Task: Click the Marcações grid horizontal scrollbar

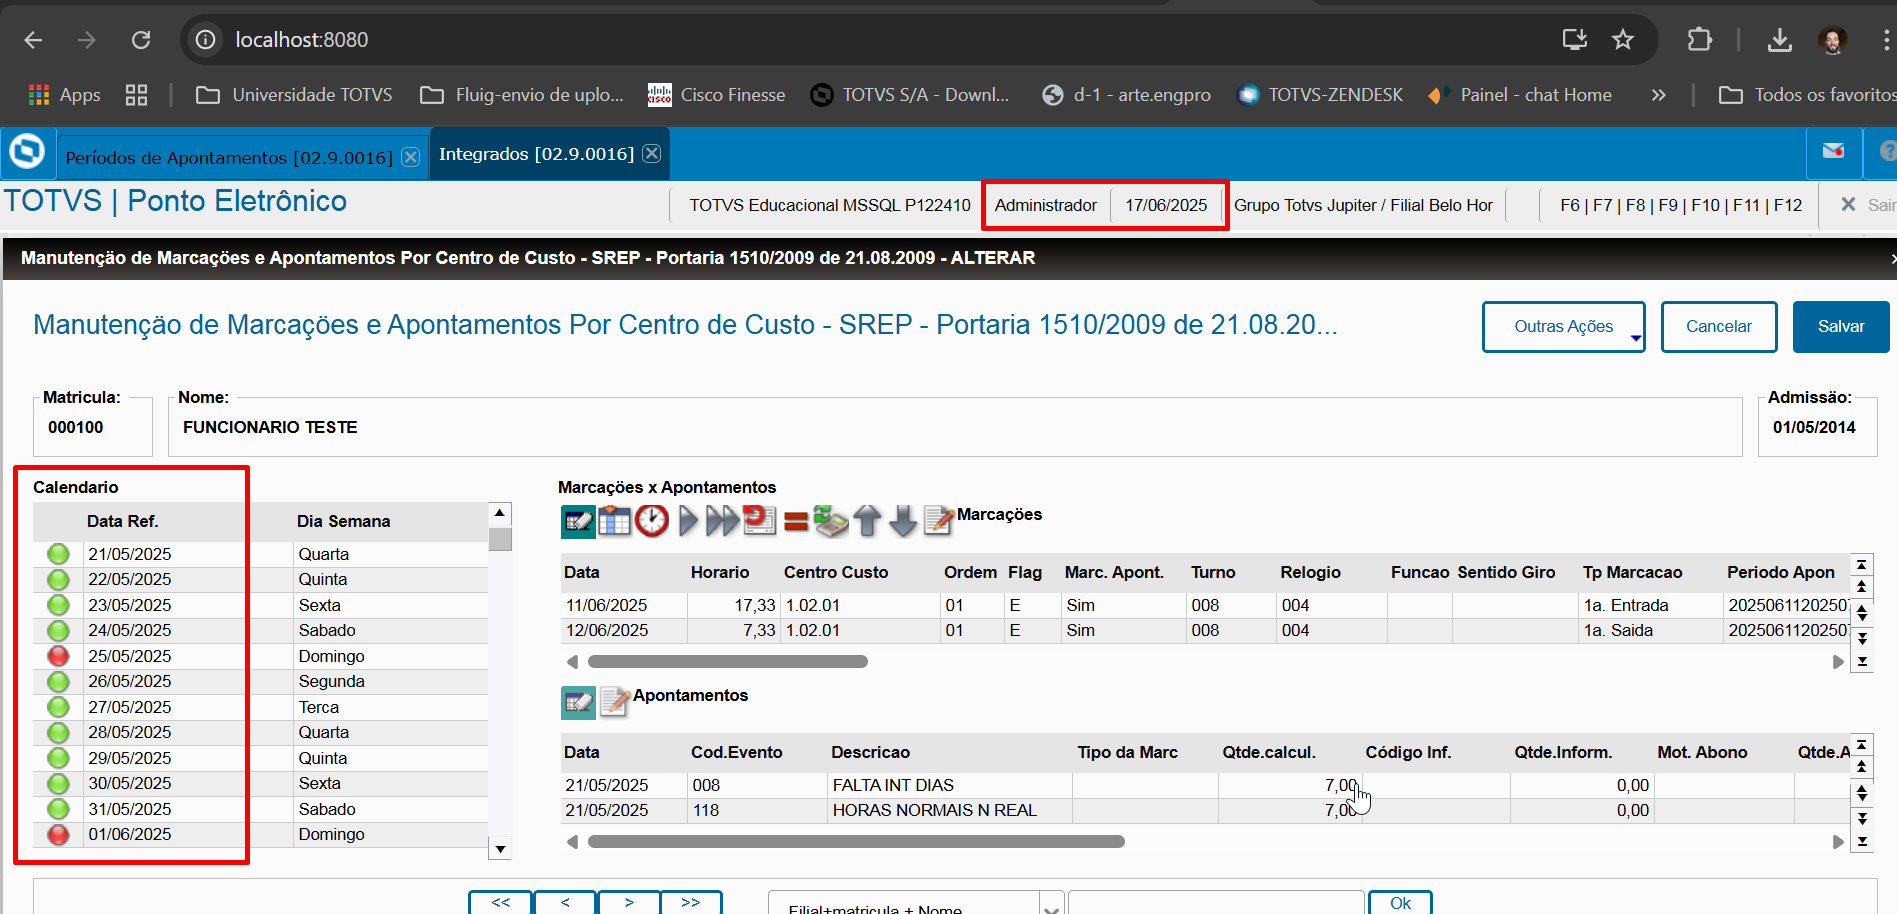Action: (727, 661)
